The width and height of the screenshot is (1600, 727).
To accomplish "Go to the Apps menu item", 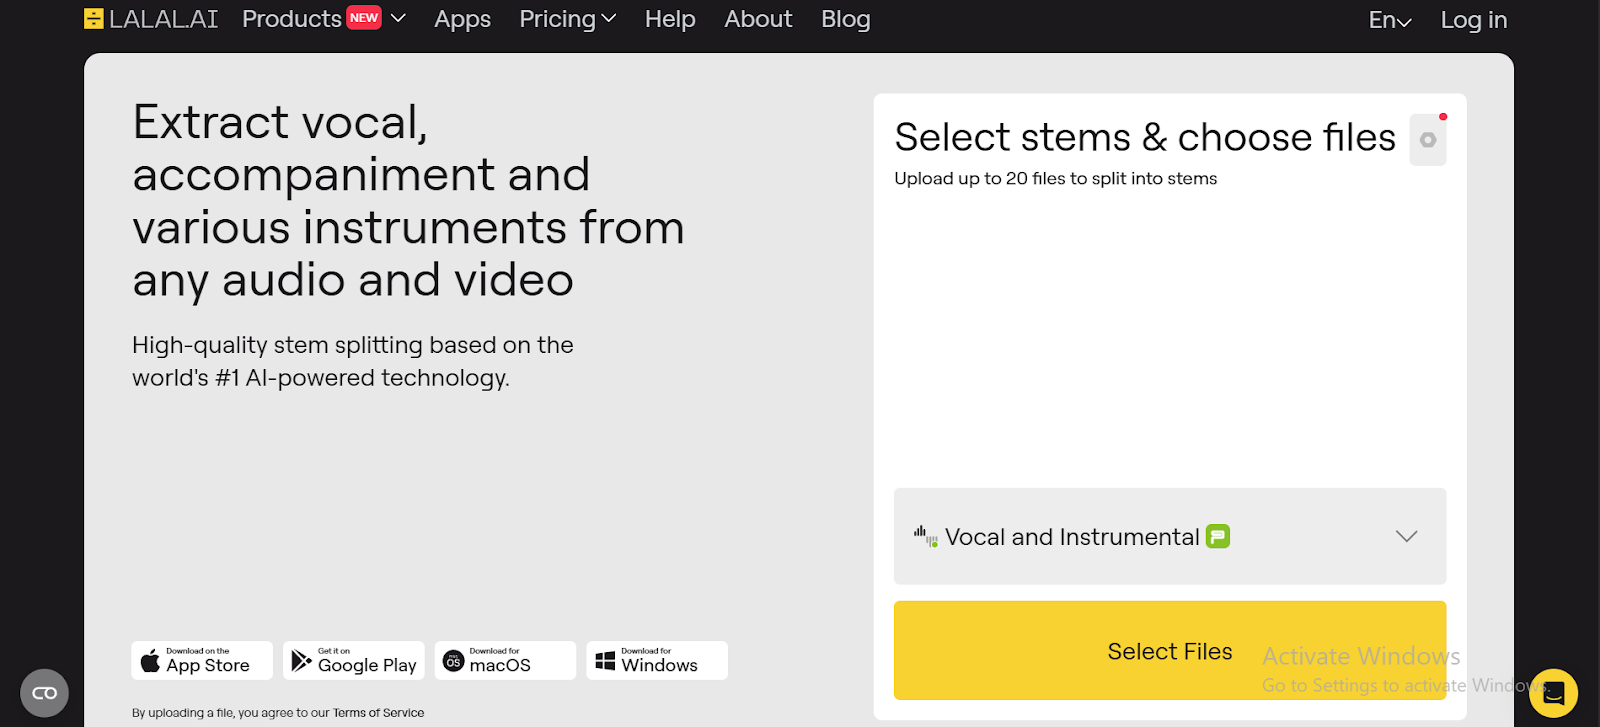I will click(462, 19).
